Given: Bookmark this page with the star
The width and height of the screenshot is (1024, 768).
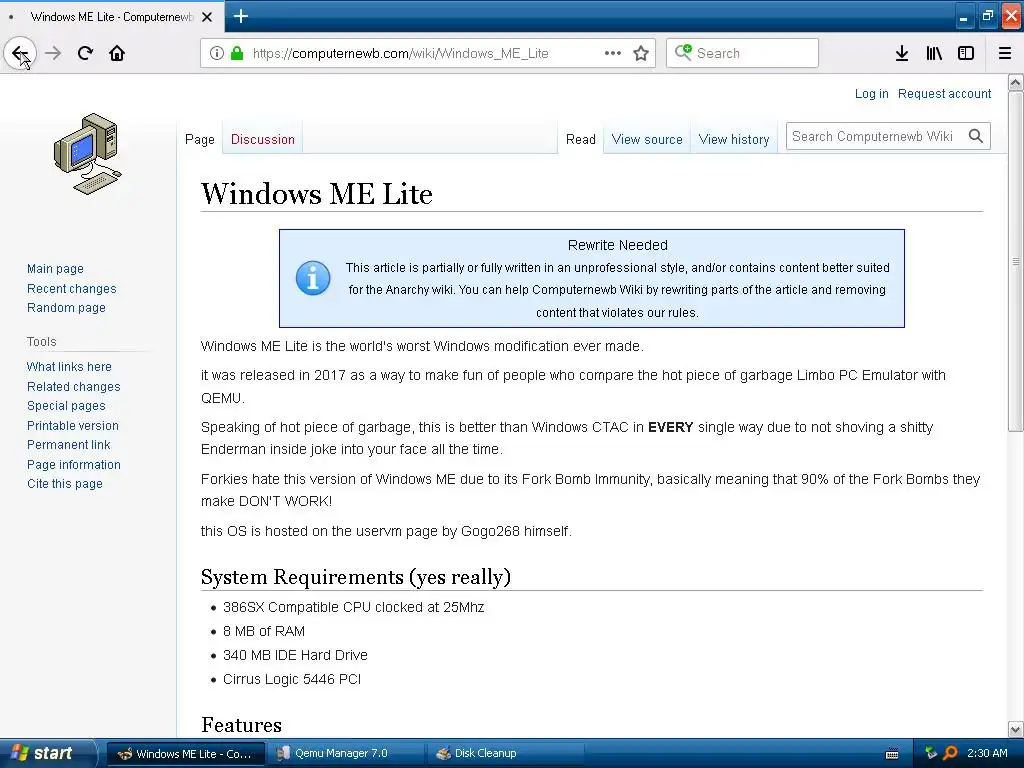Looking at the screenshot, I should [x=641, y=53].
